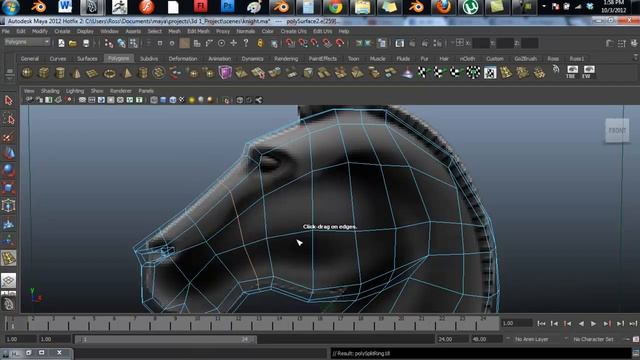Click the range slider bar
This screenshot has height=360, width=640.
165,340
